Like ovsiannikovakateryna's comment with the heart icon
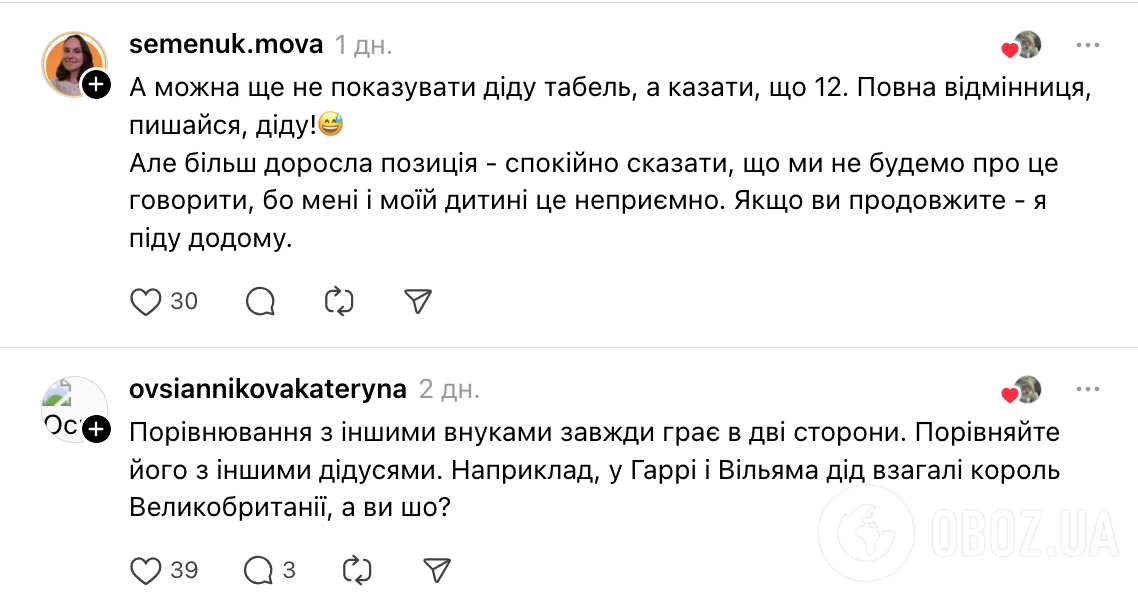This screenshot has height=598, width=1138. (146, 569)
